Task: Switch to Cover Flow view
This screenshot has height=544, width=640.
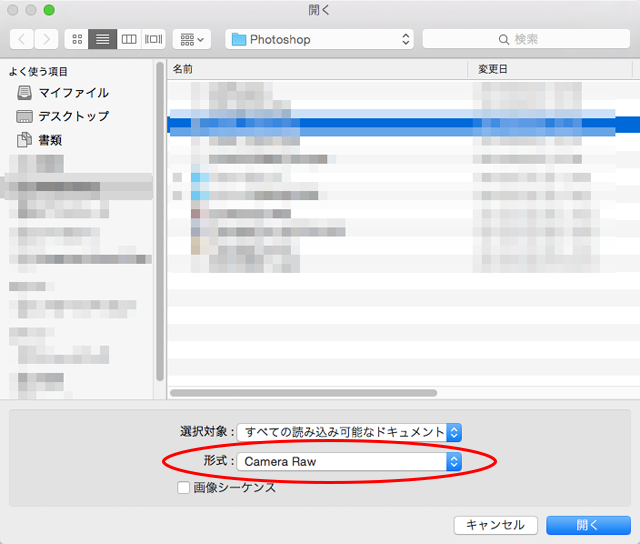Action: 153,39
